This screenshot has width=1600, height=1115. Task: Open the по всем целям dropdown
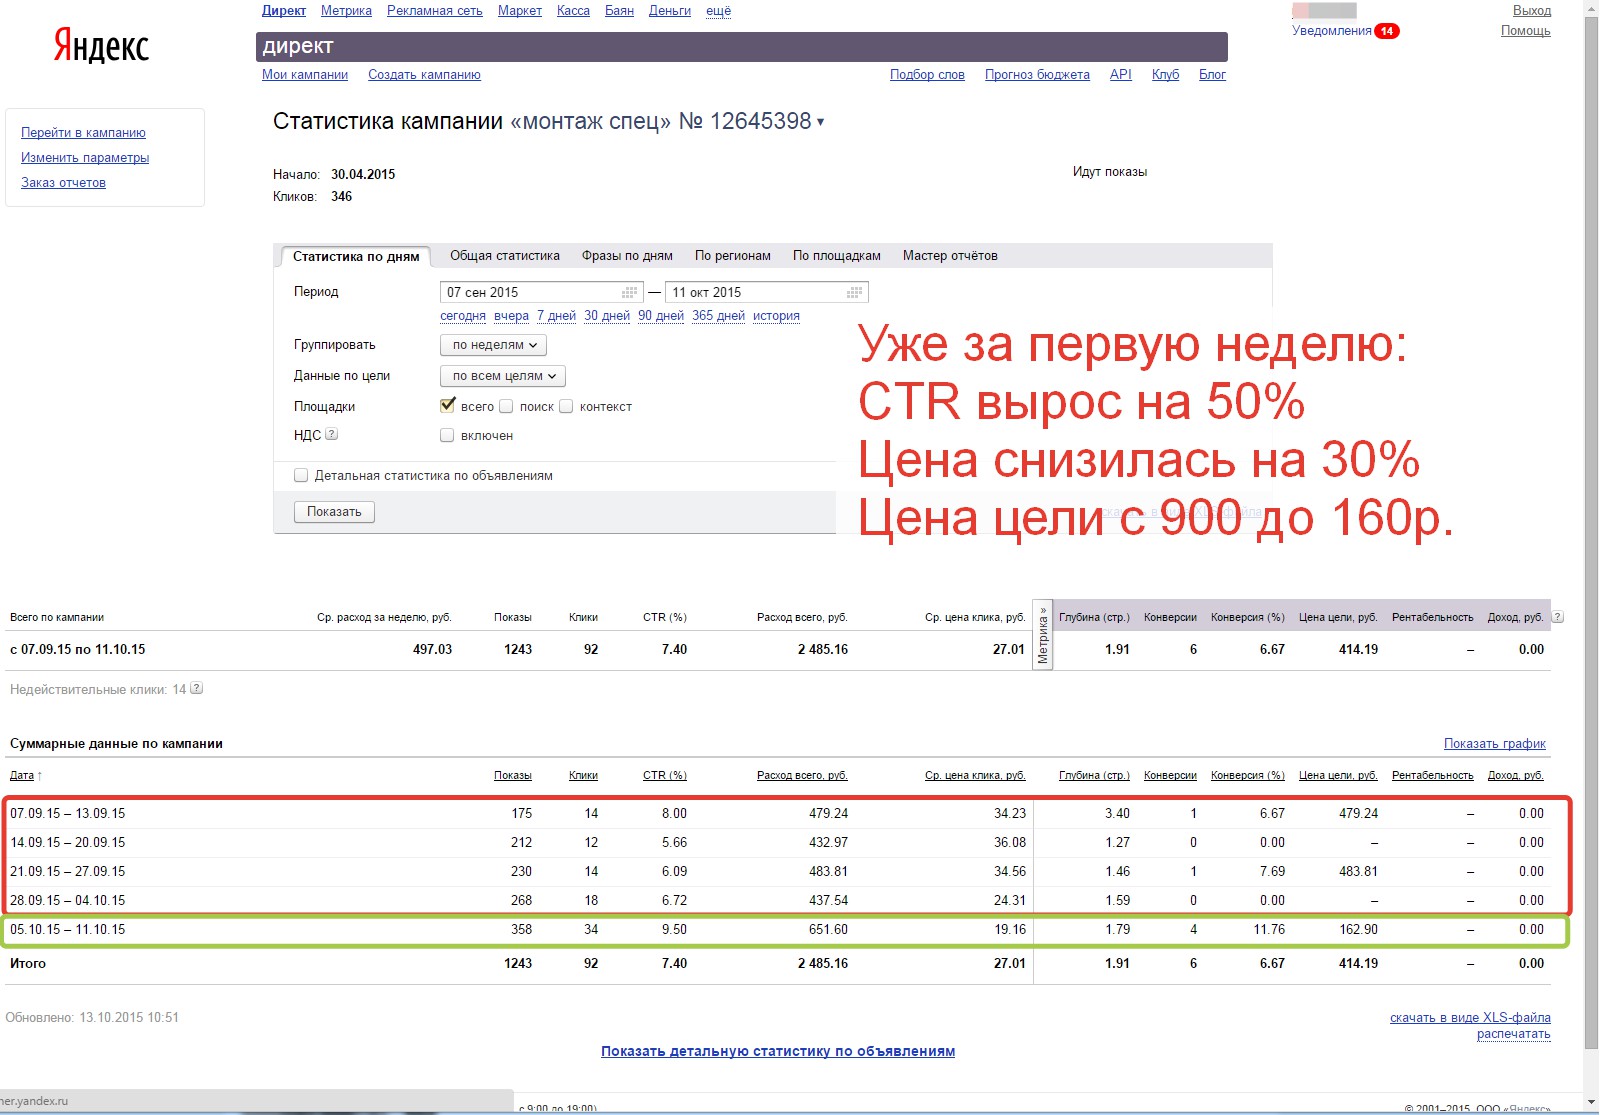pos(503,376)
